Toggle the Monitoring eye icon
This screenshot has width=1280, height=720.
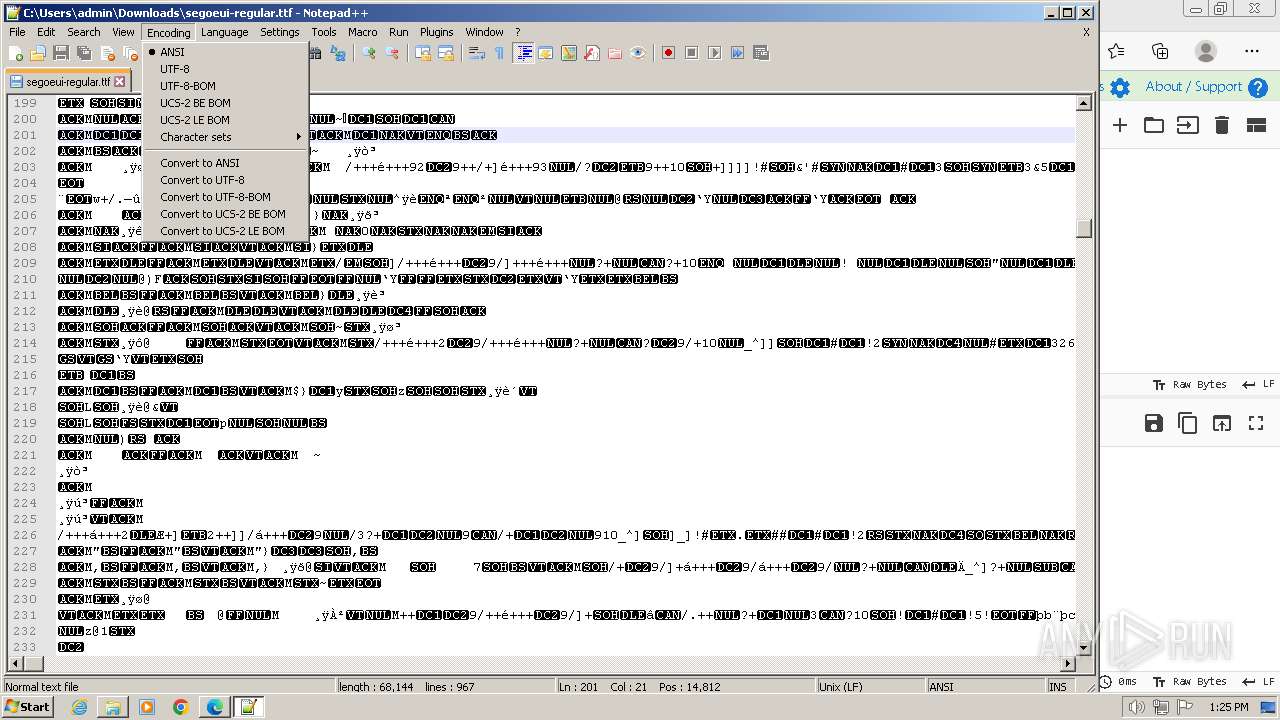[638, 53]
